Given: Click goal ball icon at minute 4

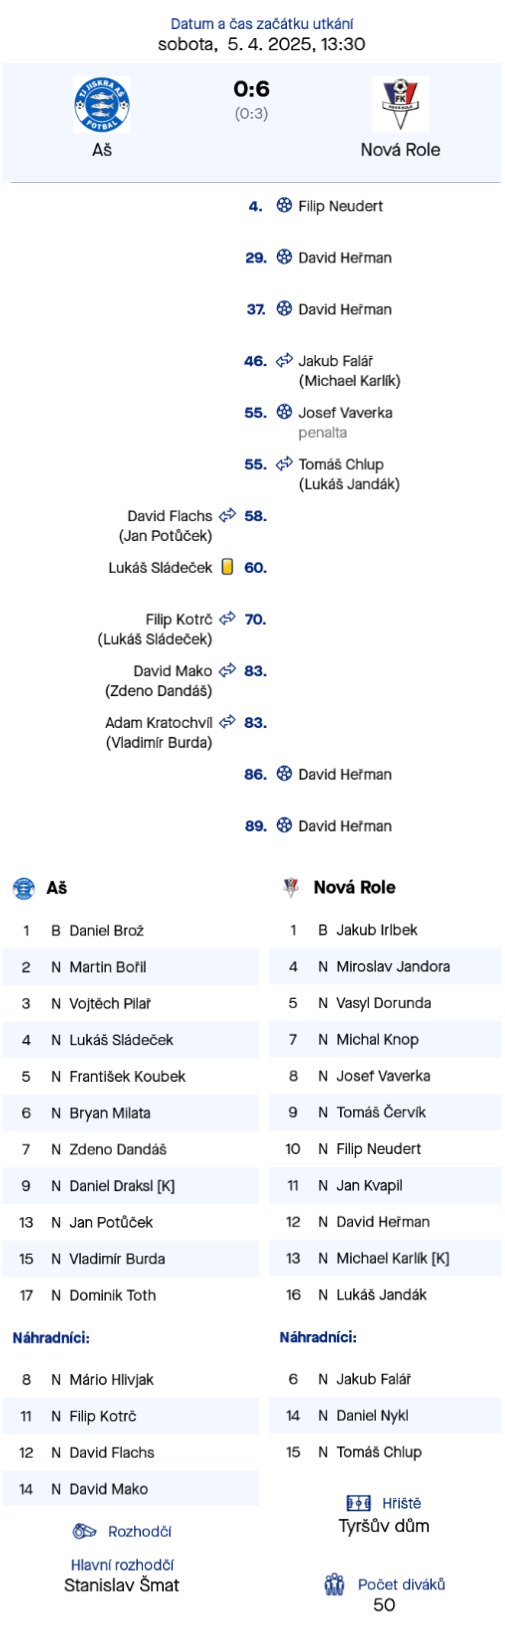Looking at the screenshot, I should pos(284,206).
